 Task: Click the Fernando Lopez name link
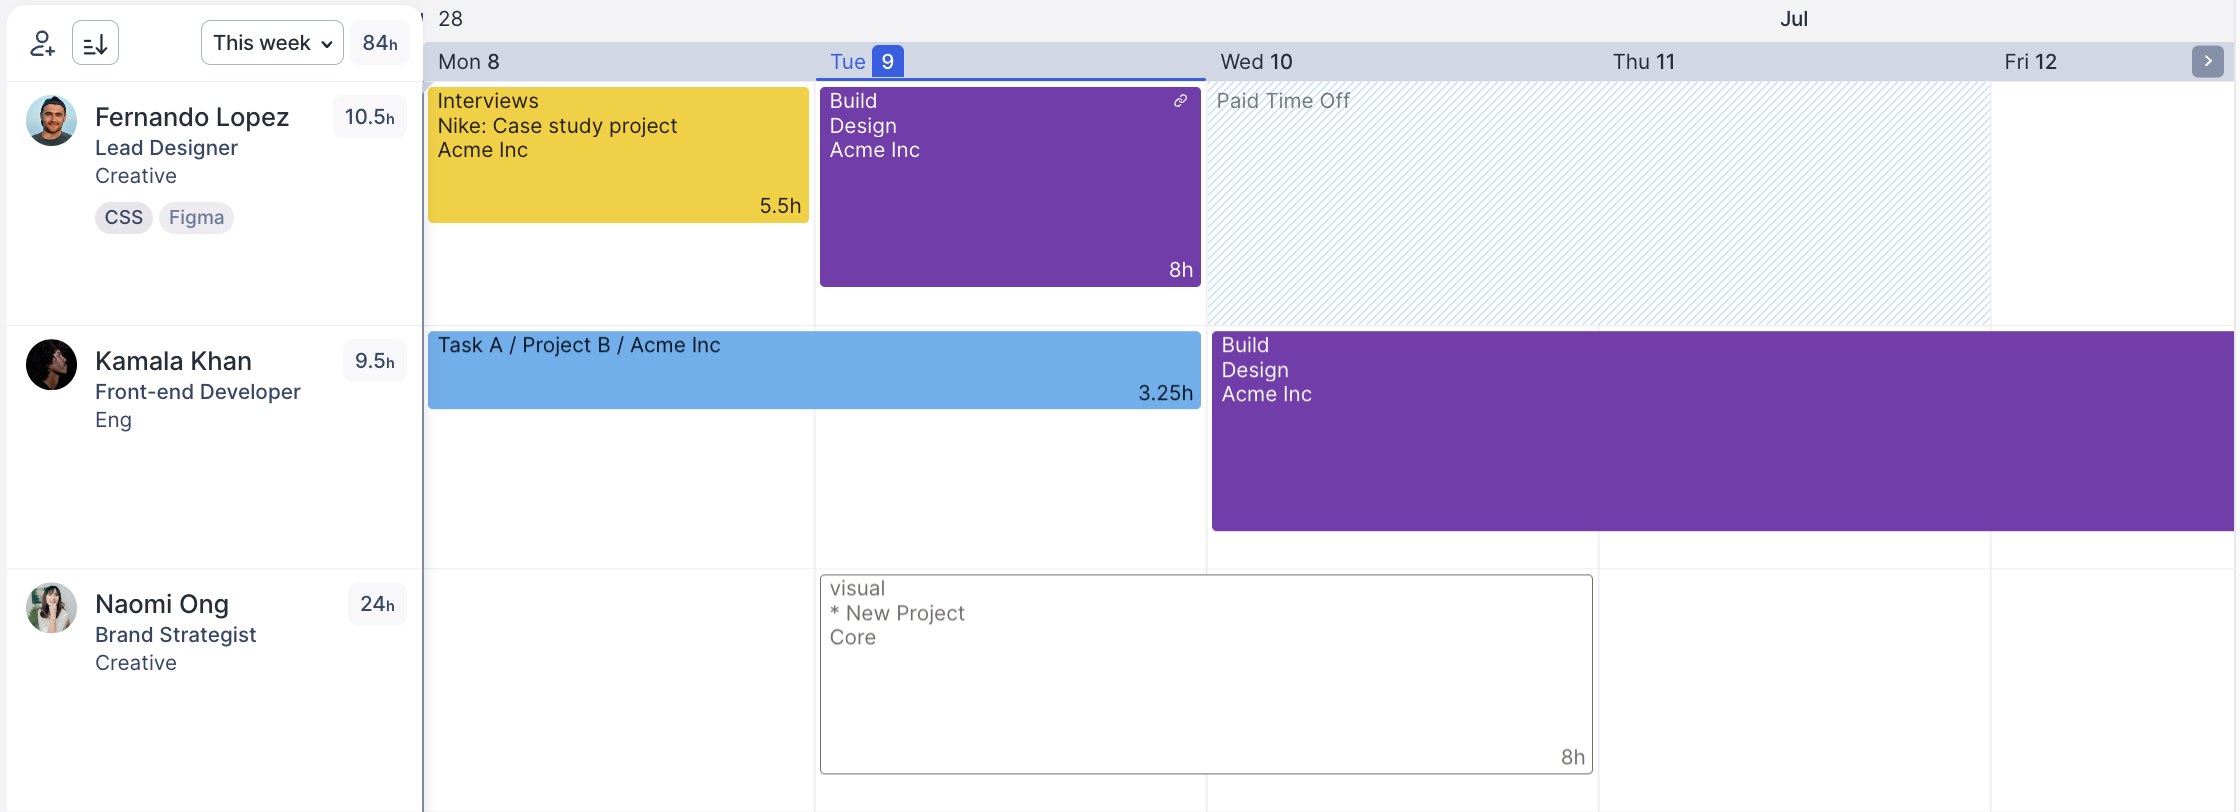192,117
